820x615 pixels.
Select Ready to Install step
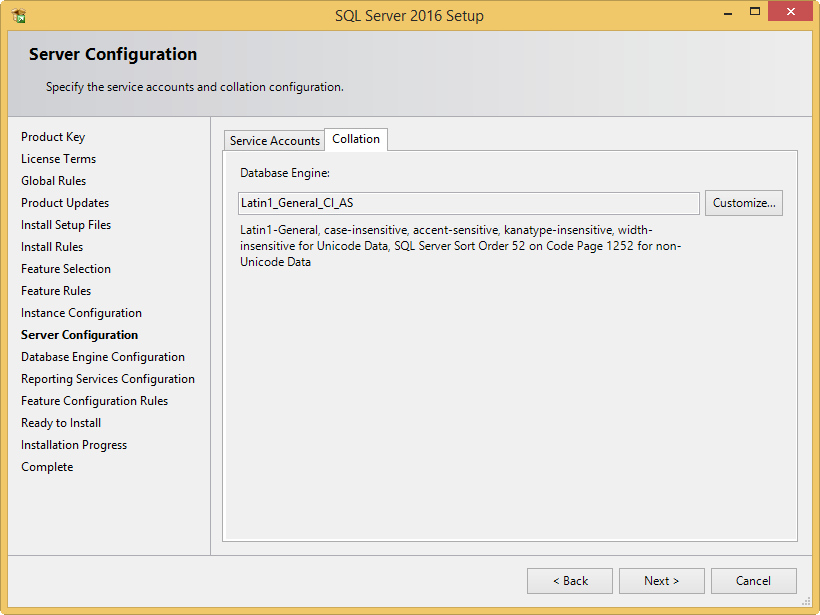point(61,423)
